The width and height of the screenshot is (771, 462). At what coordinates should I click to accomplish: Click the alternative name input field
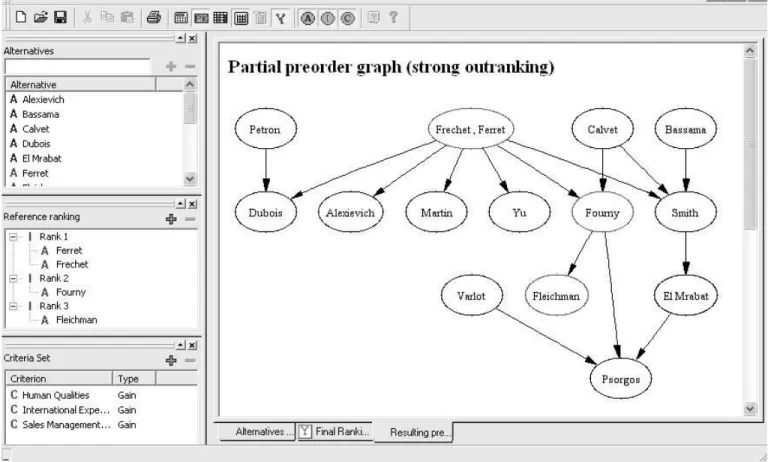(77, 66)
